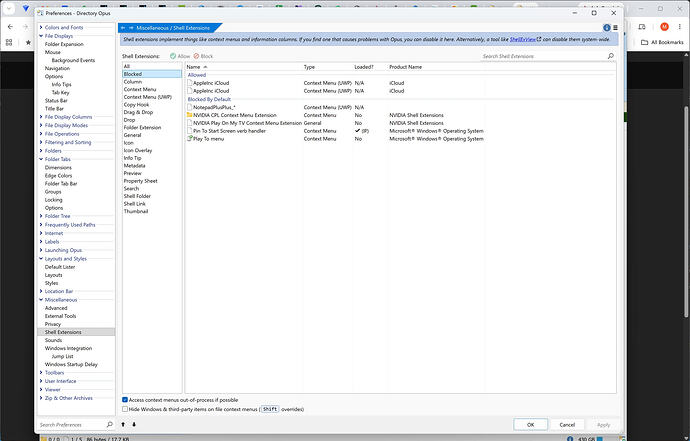Screen dimensions: 690x441
Task: Expand the Colors and Fonts category
Action: pyautogui.click(x=41, y=27)
